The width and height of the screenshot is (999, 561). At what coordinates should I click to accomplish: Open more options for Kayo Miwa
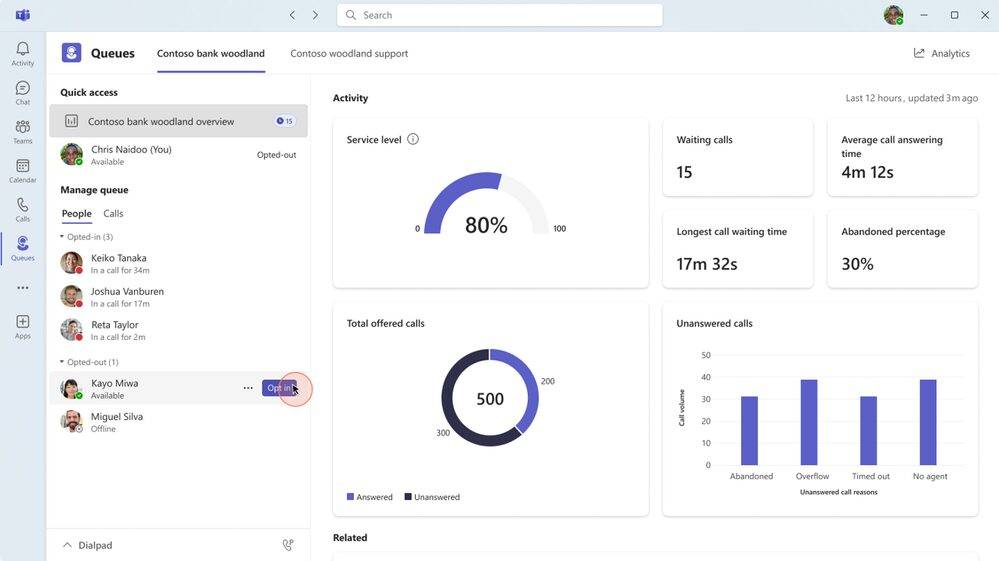click(248, 388)
